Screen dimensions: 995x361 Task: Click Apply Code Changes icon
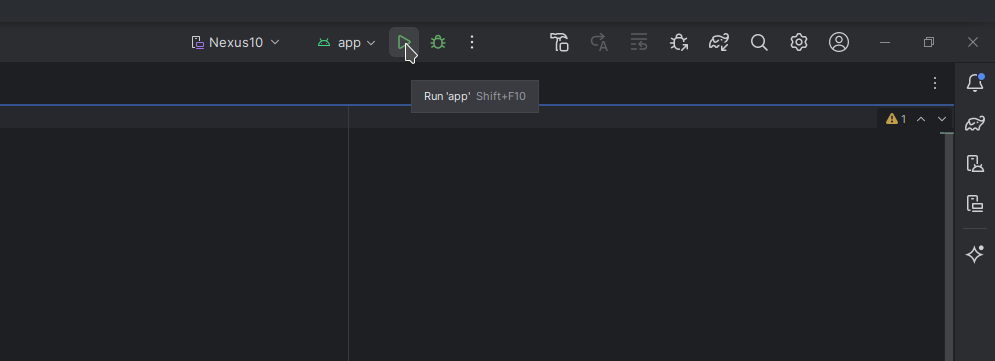coord(639,43)
